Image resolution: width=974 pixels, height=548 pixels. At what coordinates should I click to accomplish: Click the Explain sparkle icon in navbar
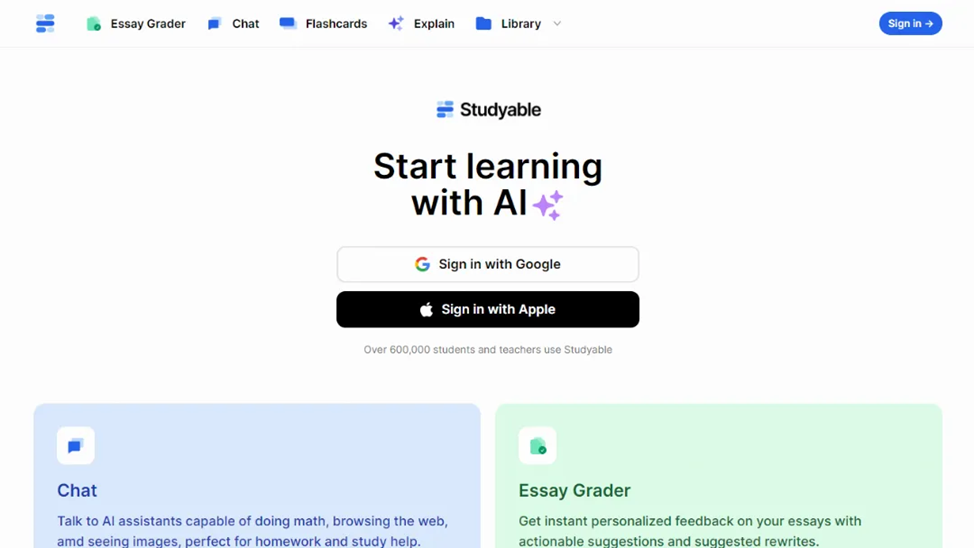(396, 24)
